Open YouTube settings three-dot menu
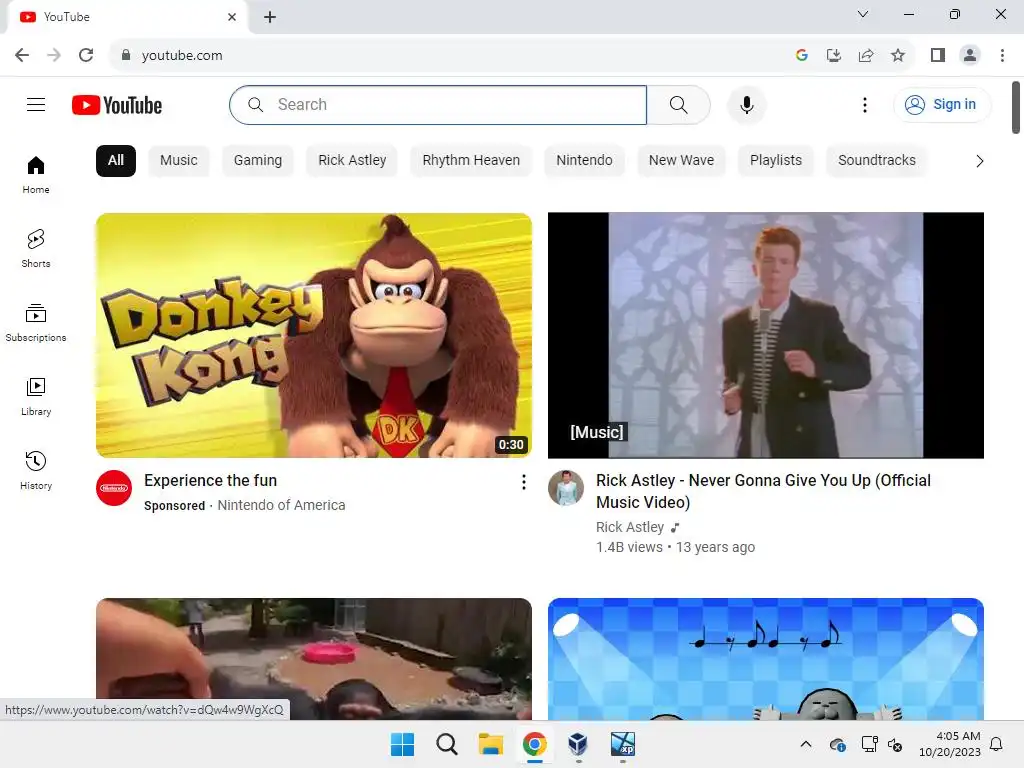1024x768 pixels. (865, 104)
